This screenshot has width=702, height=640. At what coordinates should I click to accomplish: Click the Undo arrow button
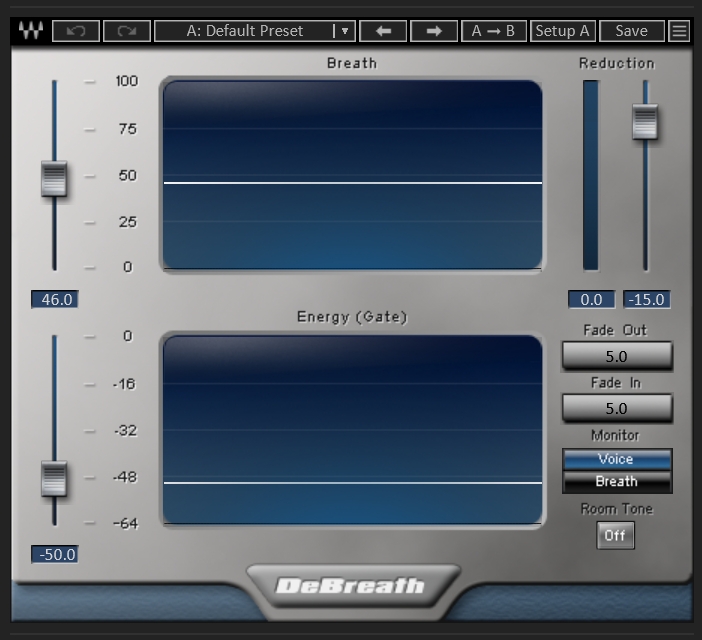click(x=76, y=31)
